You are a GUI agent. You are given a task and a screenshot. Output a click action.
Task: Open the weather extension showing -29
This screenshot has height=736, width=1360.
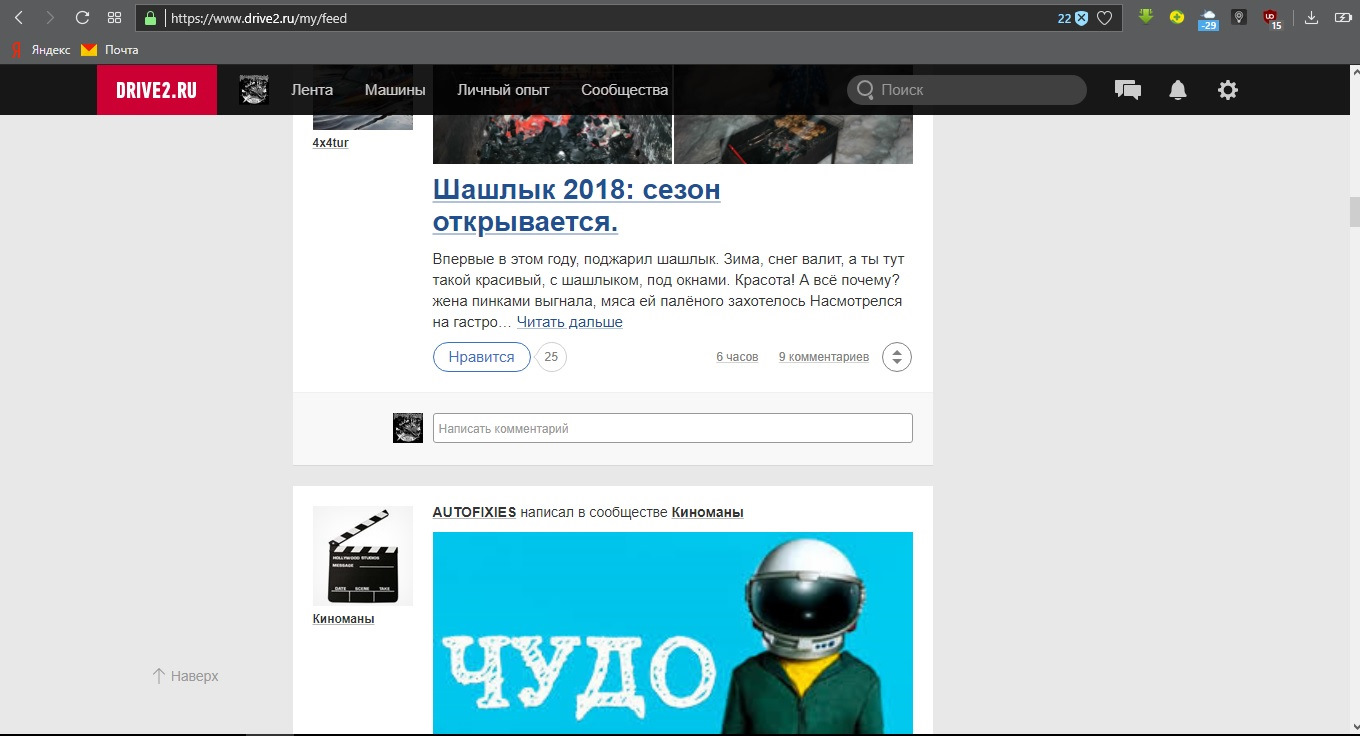[1209, 19]
